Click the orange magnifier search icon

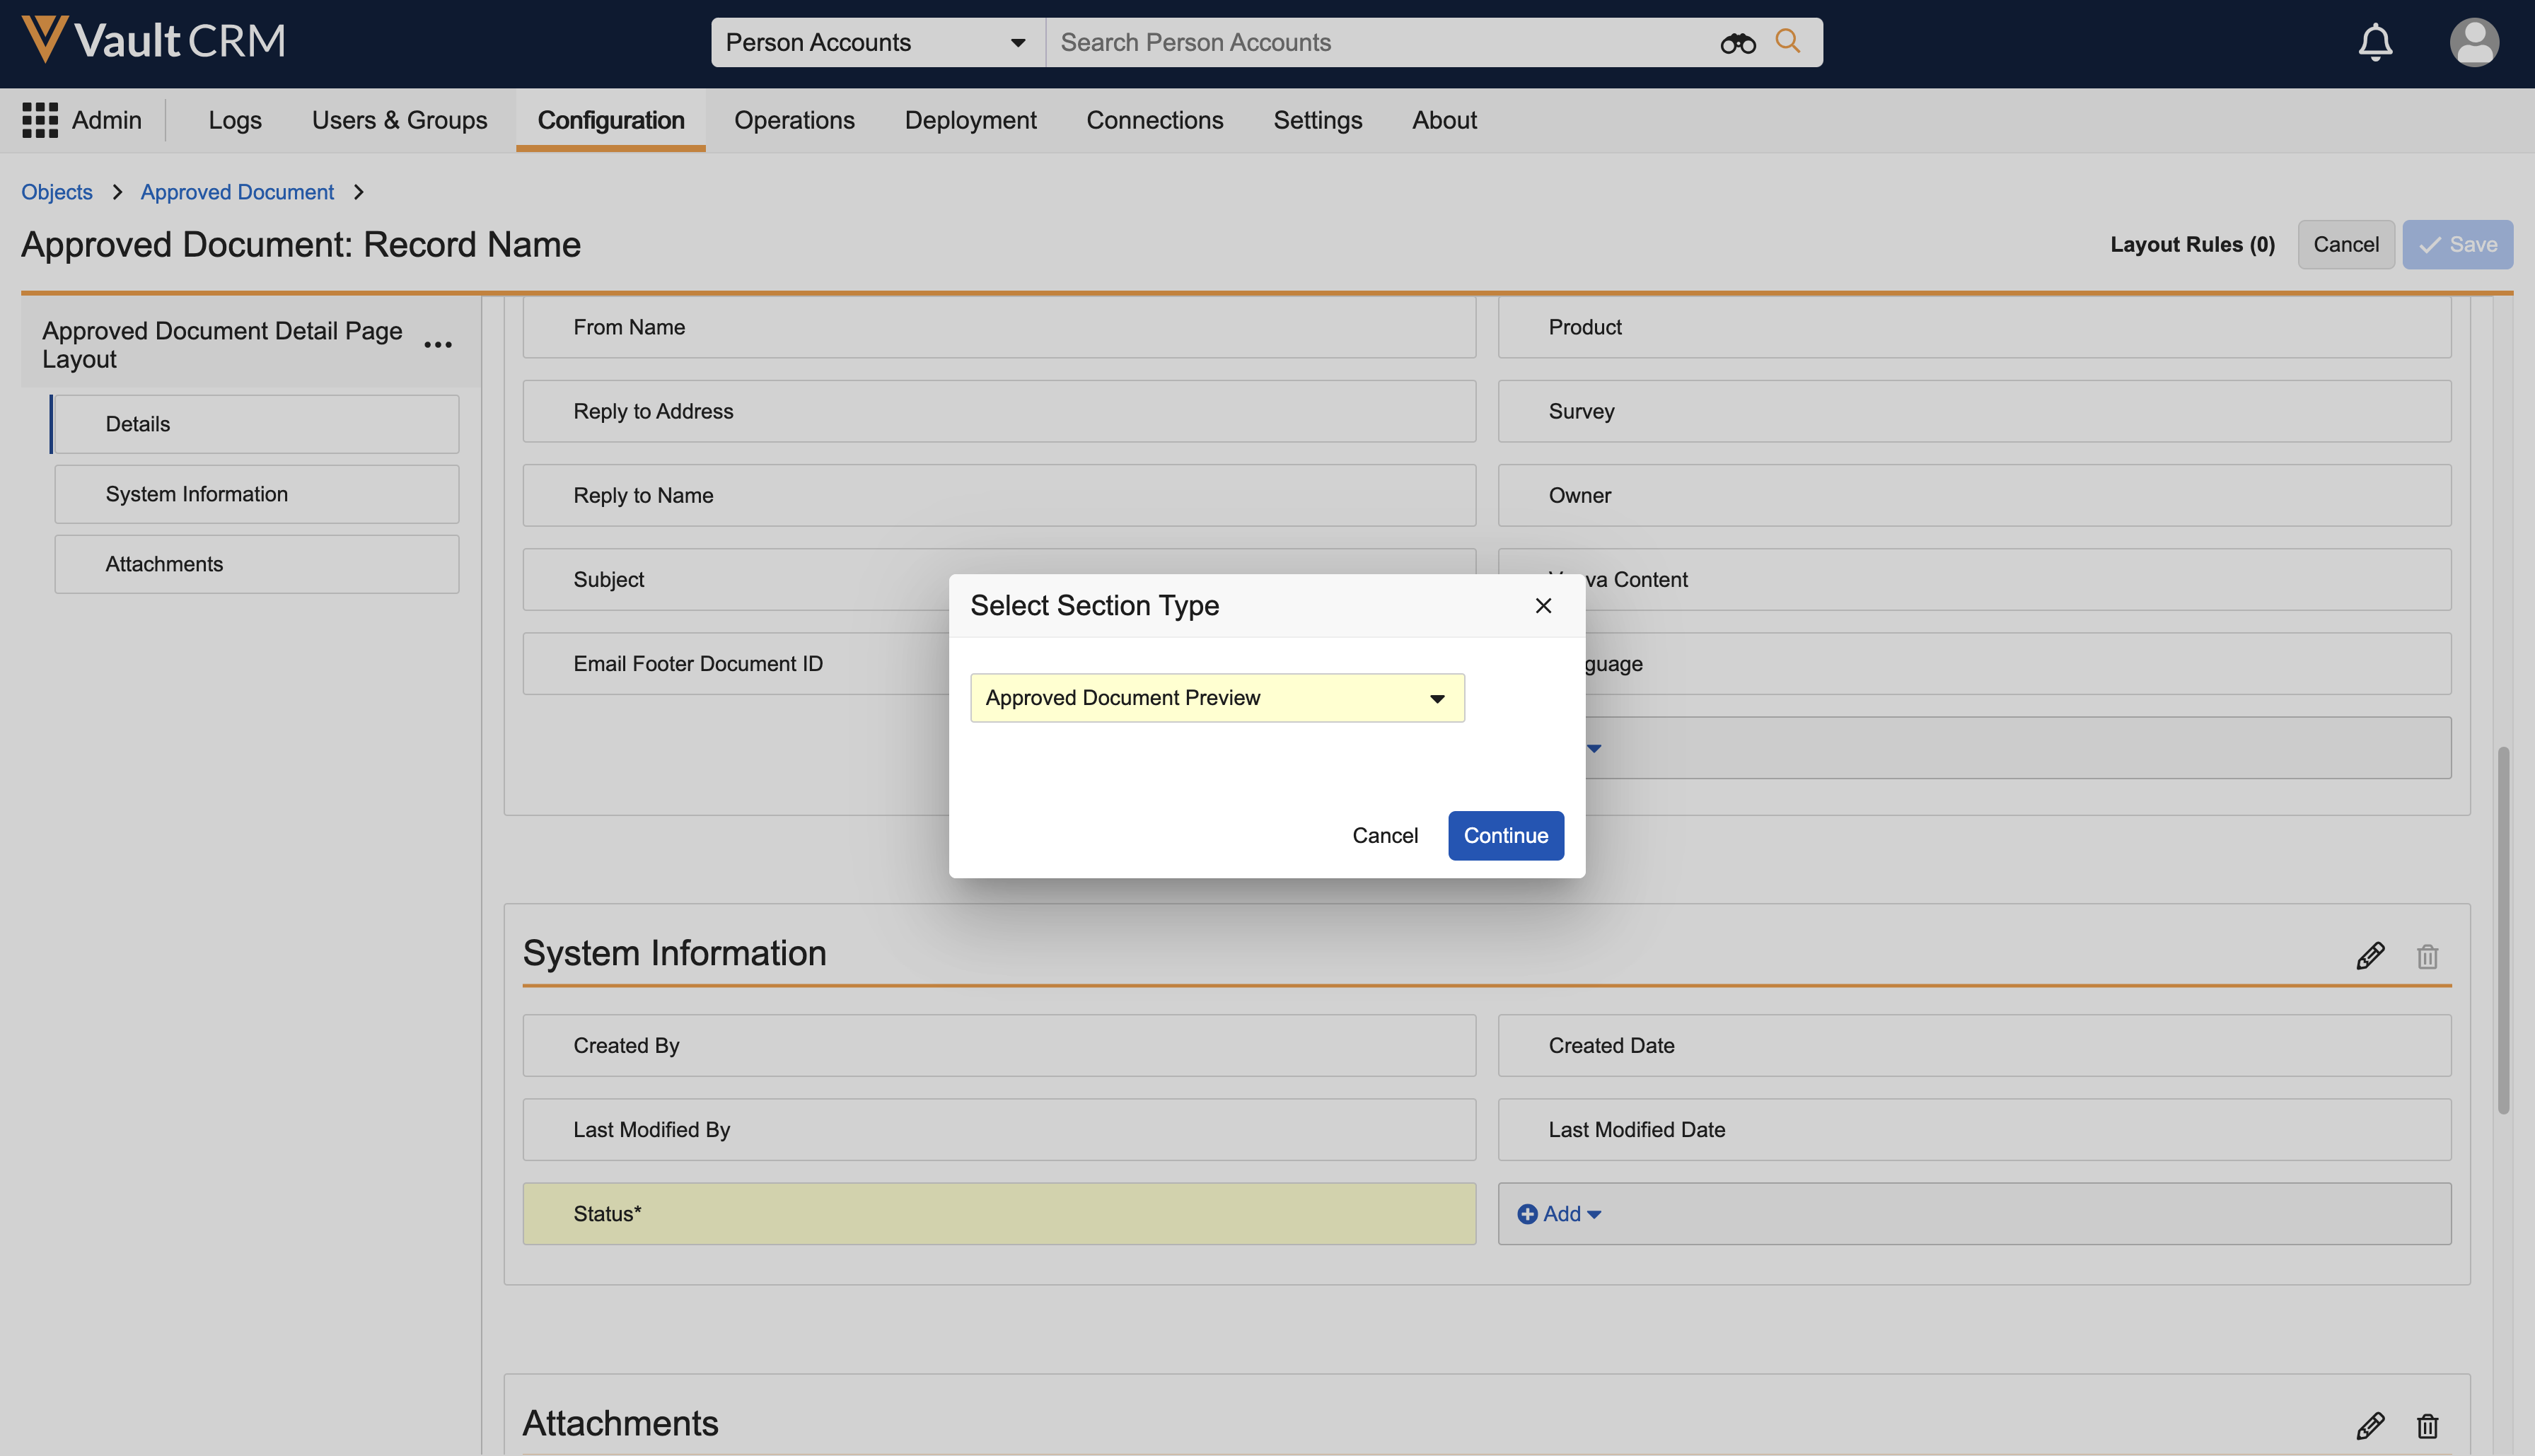(1787, 41)
